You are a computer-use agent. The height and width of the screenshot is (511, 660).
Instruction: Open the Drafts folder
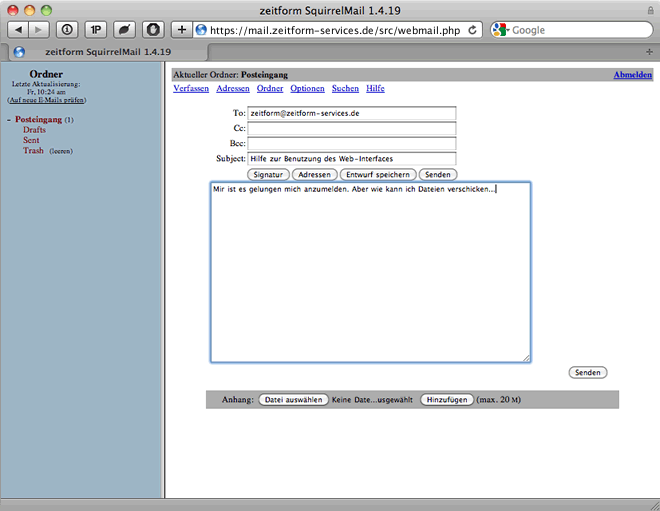point(34,130)
